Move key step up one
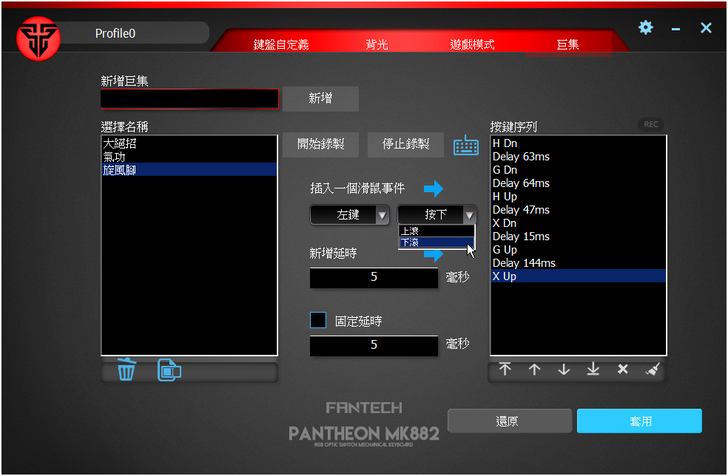The width and height of the screenshot is (728, 476). click(534, 369)
